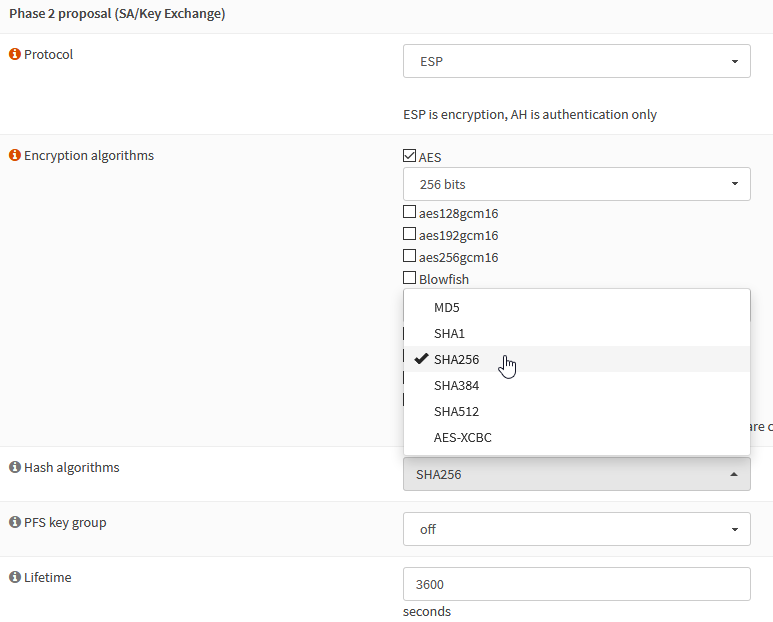The width and height of the screenshot is (773, 622).
Task: Enable the aes128gcm16 checkbox
Action: 409,212
